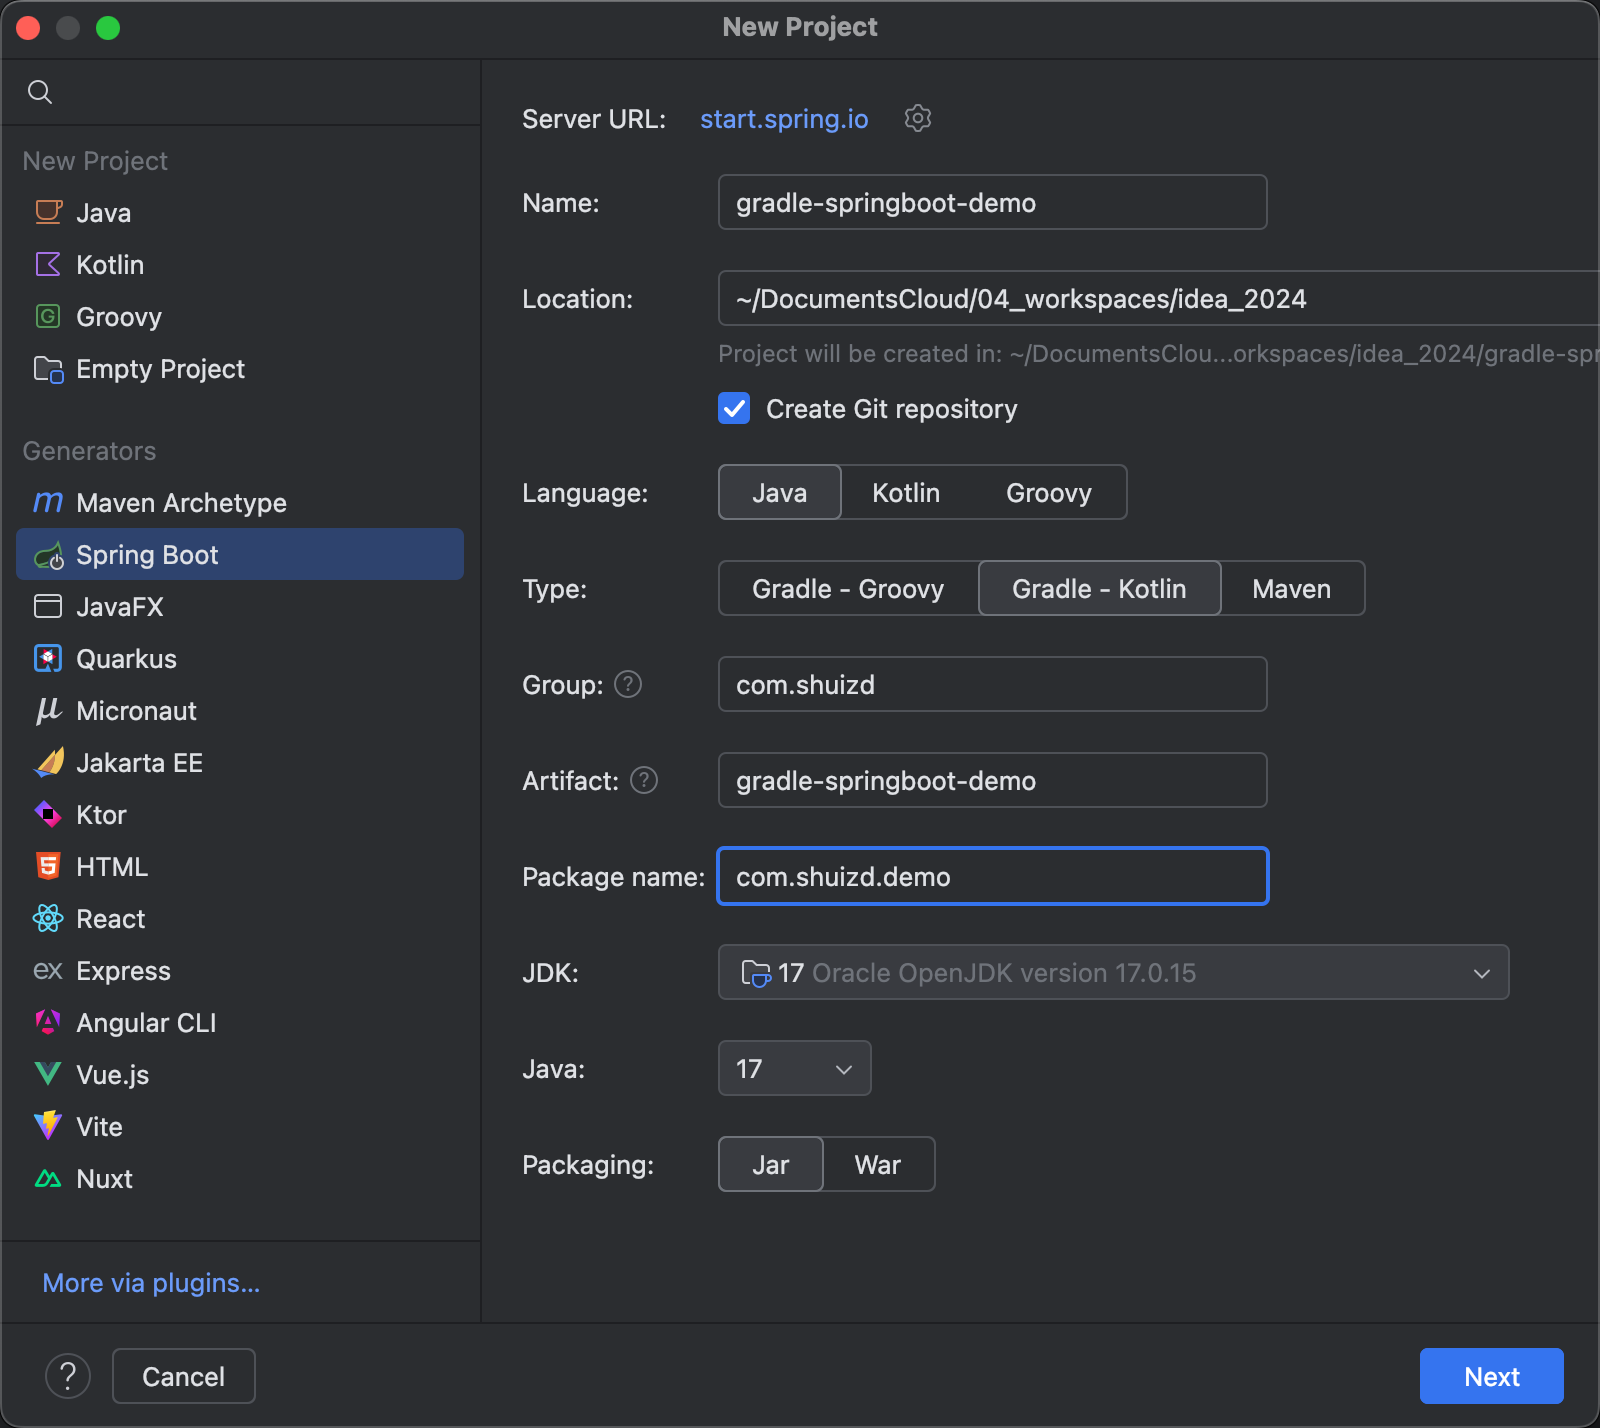Screen dimensions: 1600x1428
Task: Click the Quarkus logo icon
Action: (48, 658)
